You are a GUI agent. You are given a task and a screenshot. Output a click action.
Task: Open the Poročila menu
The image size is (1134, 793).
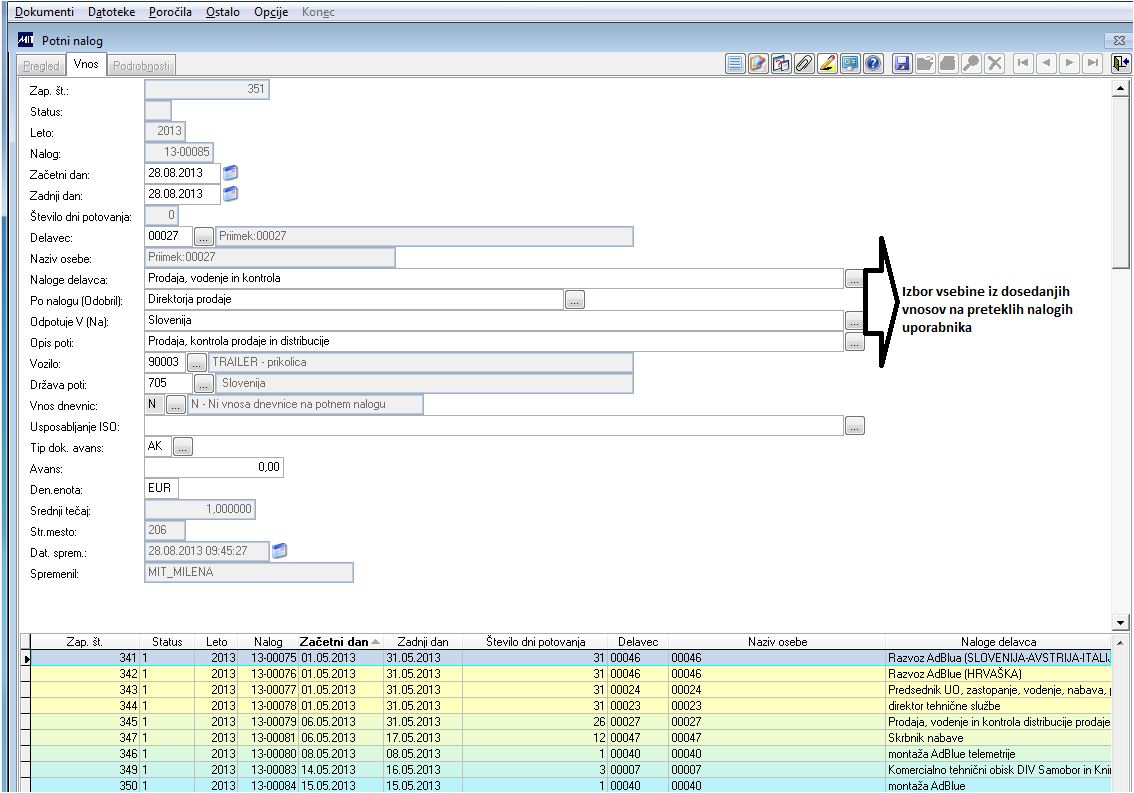[170, 12]
